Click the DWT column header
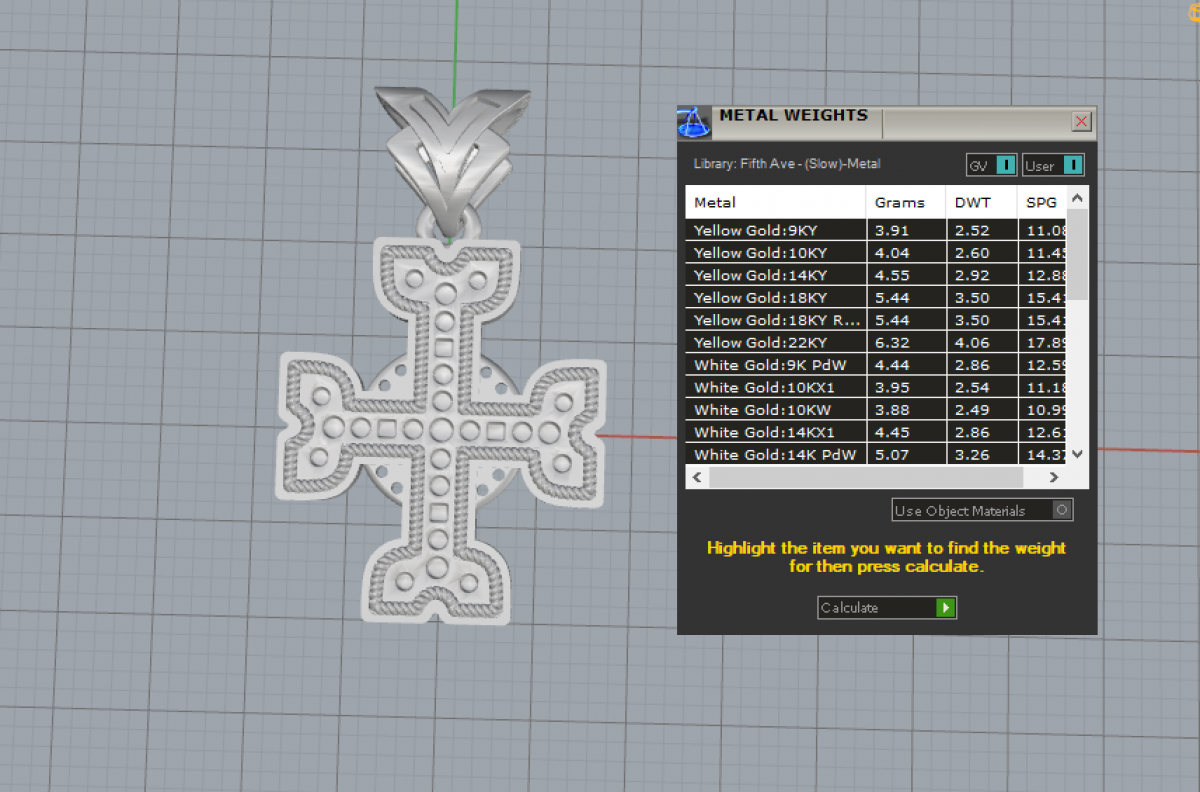This screenshot has height=792, width=1200. pos(981,202)
